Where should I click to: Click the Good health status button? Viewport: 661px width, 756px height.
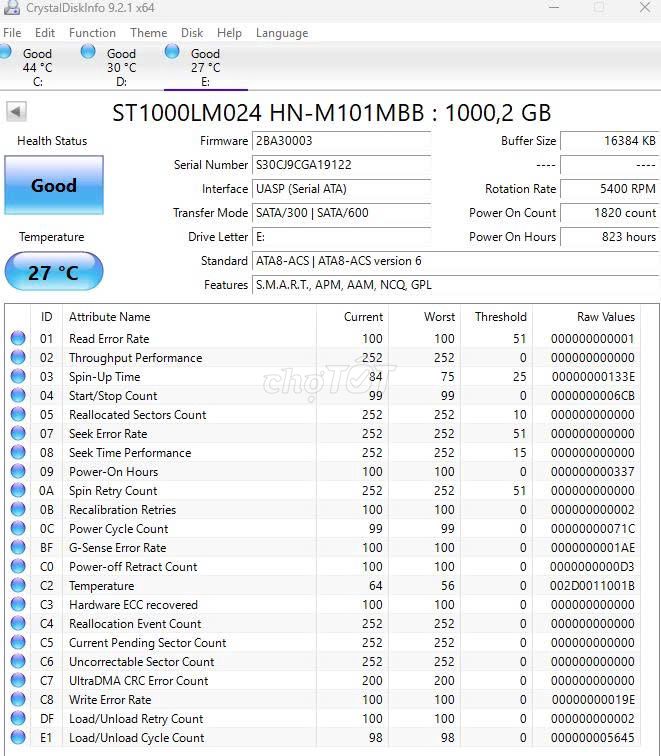(54, 185)
